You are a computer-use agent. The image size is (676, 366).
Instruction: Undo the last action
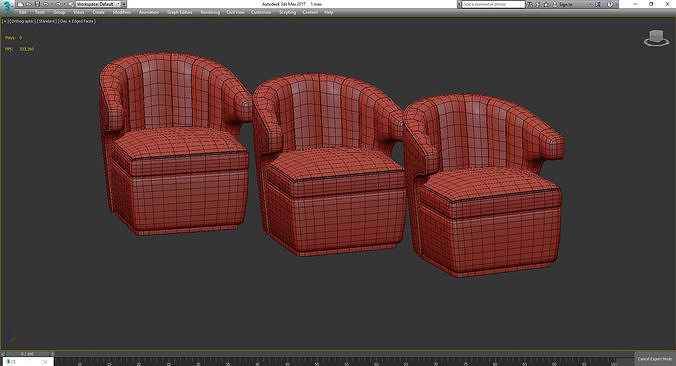pos(45,4)
